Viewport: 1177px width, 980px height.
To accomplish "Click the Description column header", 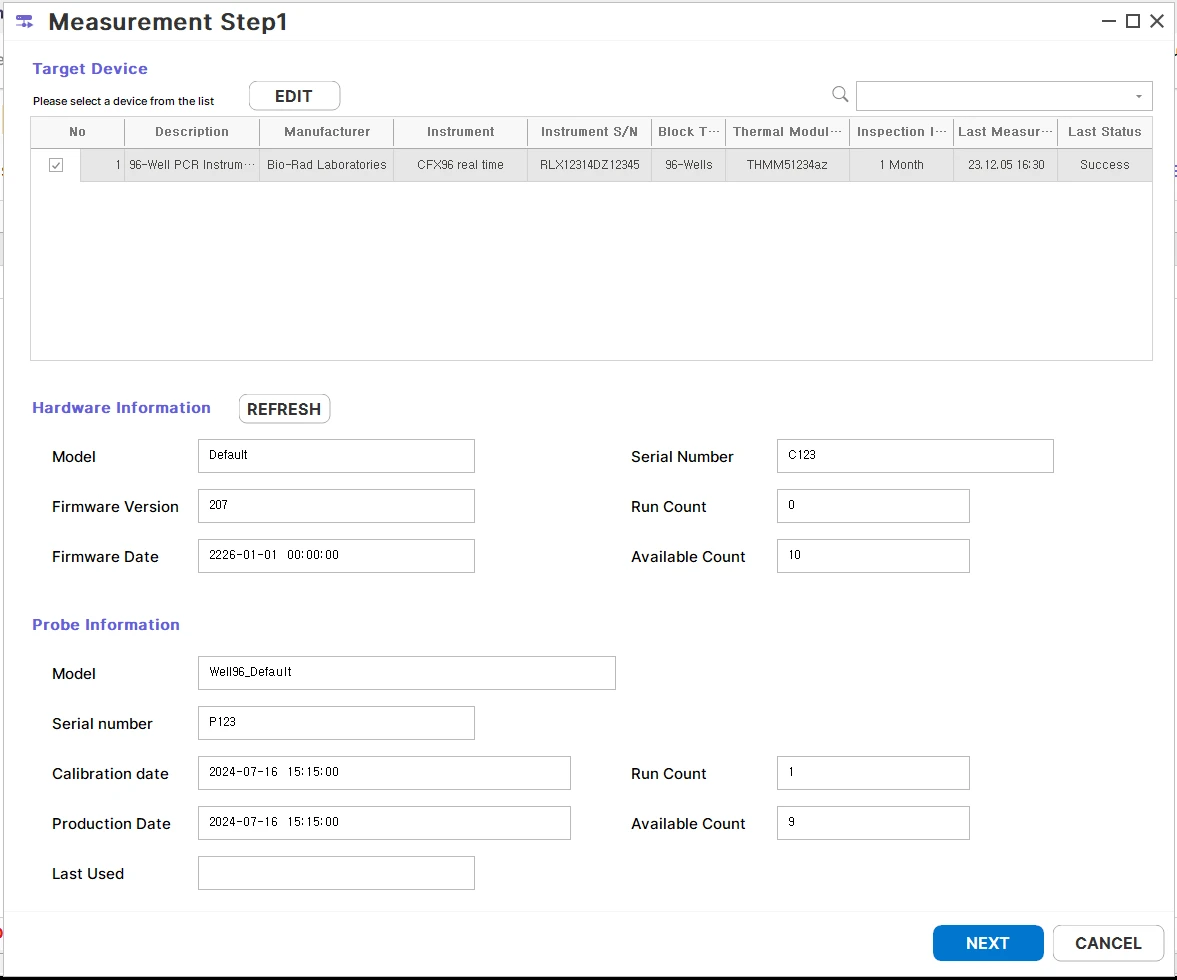I will (192, 132).
